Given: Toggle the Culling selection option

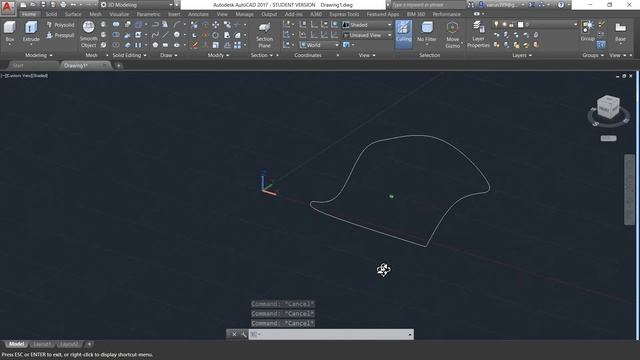Looking at the screenshot, I should point(403,33).
